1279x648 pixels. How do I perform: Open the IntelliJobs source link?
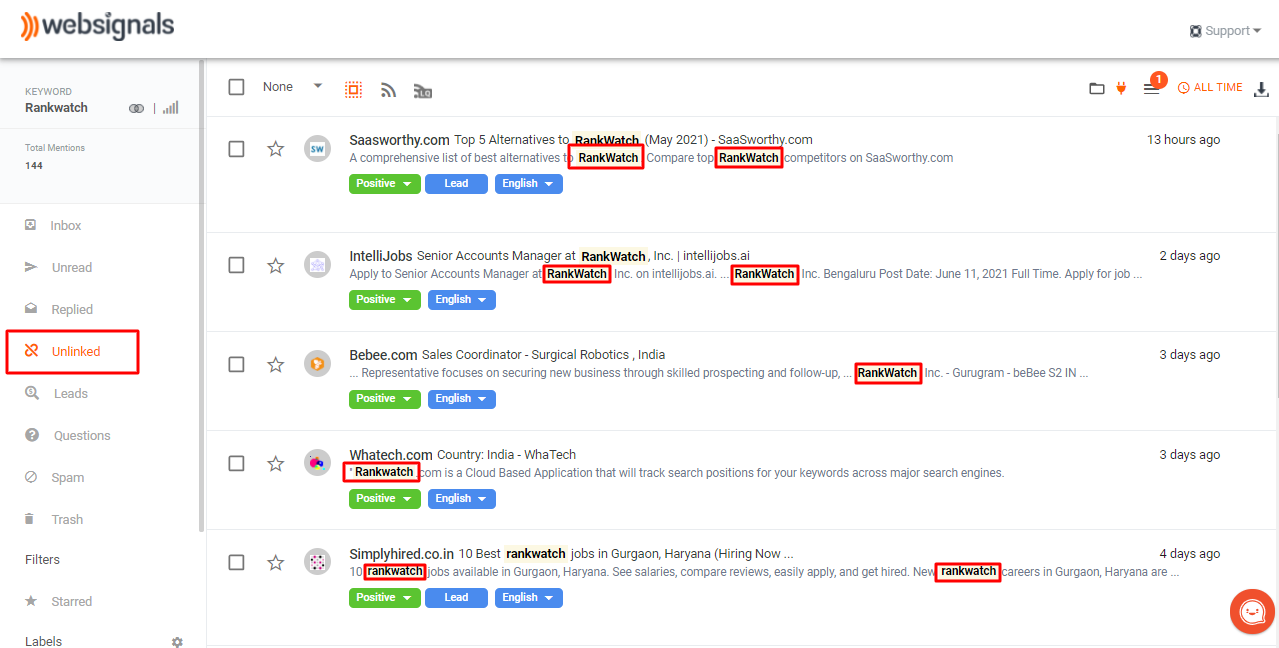tap(381, 256)
